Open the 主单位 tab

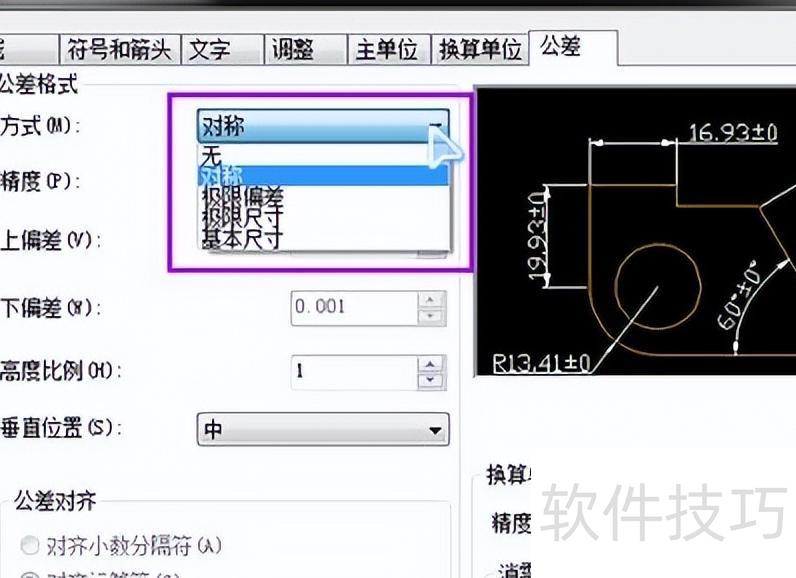[x=389, y=49]
